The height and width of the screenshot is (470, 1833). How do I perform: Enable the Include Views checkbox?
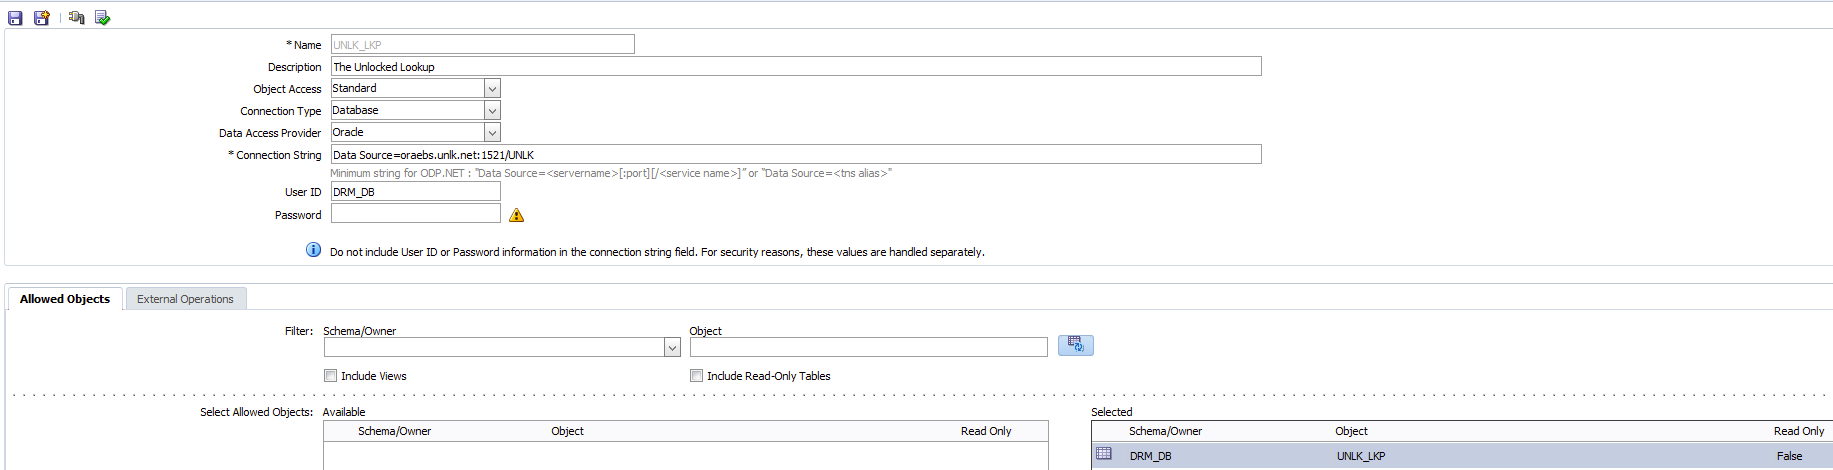(330, 376)
